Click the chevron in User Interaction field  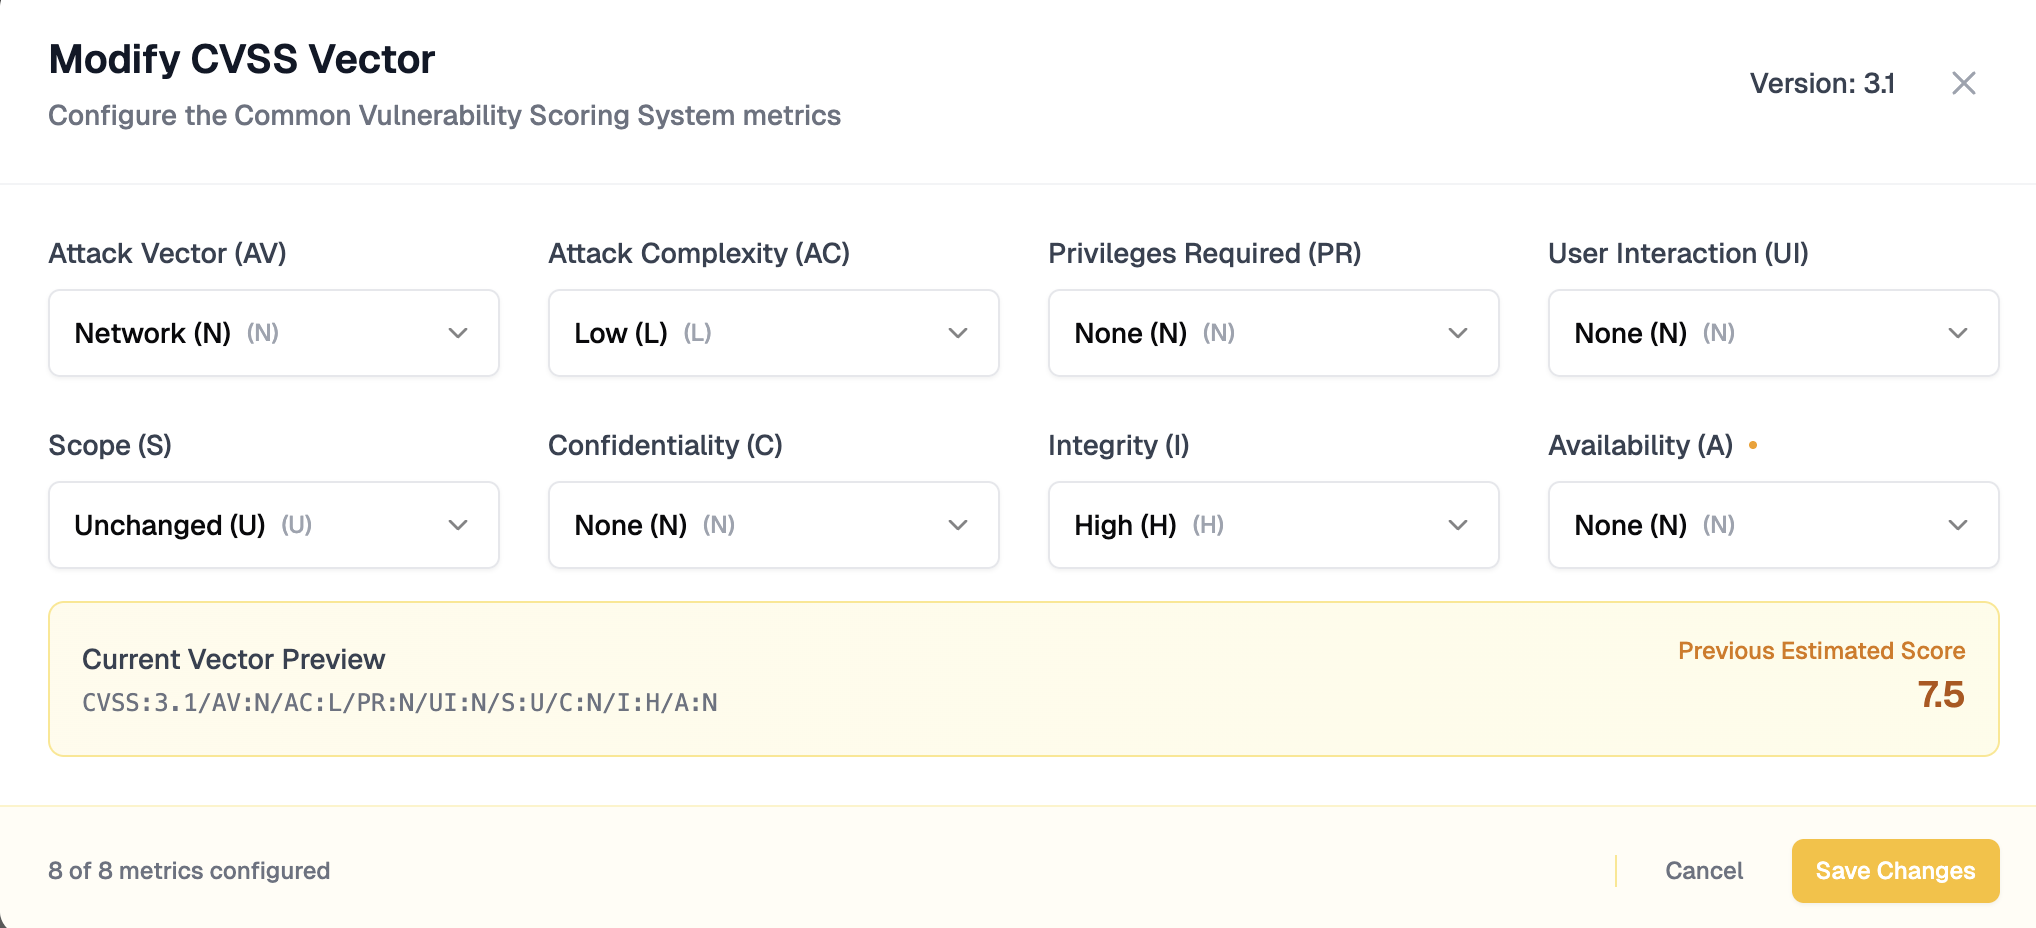[x=1958, y=333]
